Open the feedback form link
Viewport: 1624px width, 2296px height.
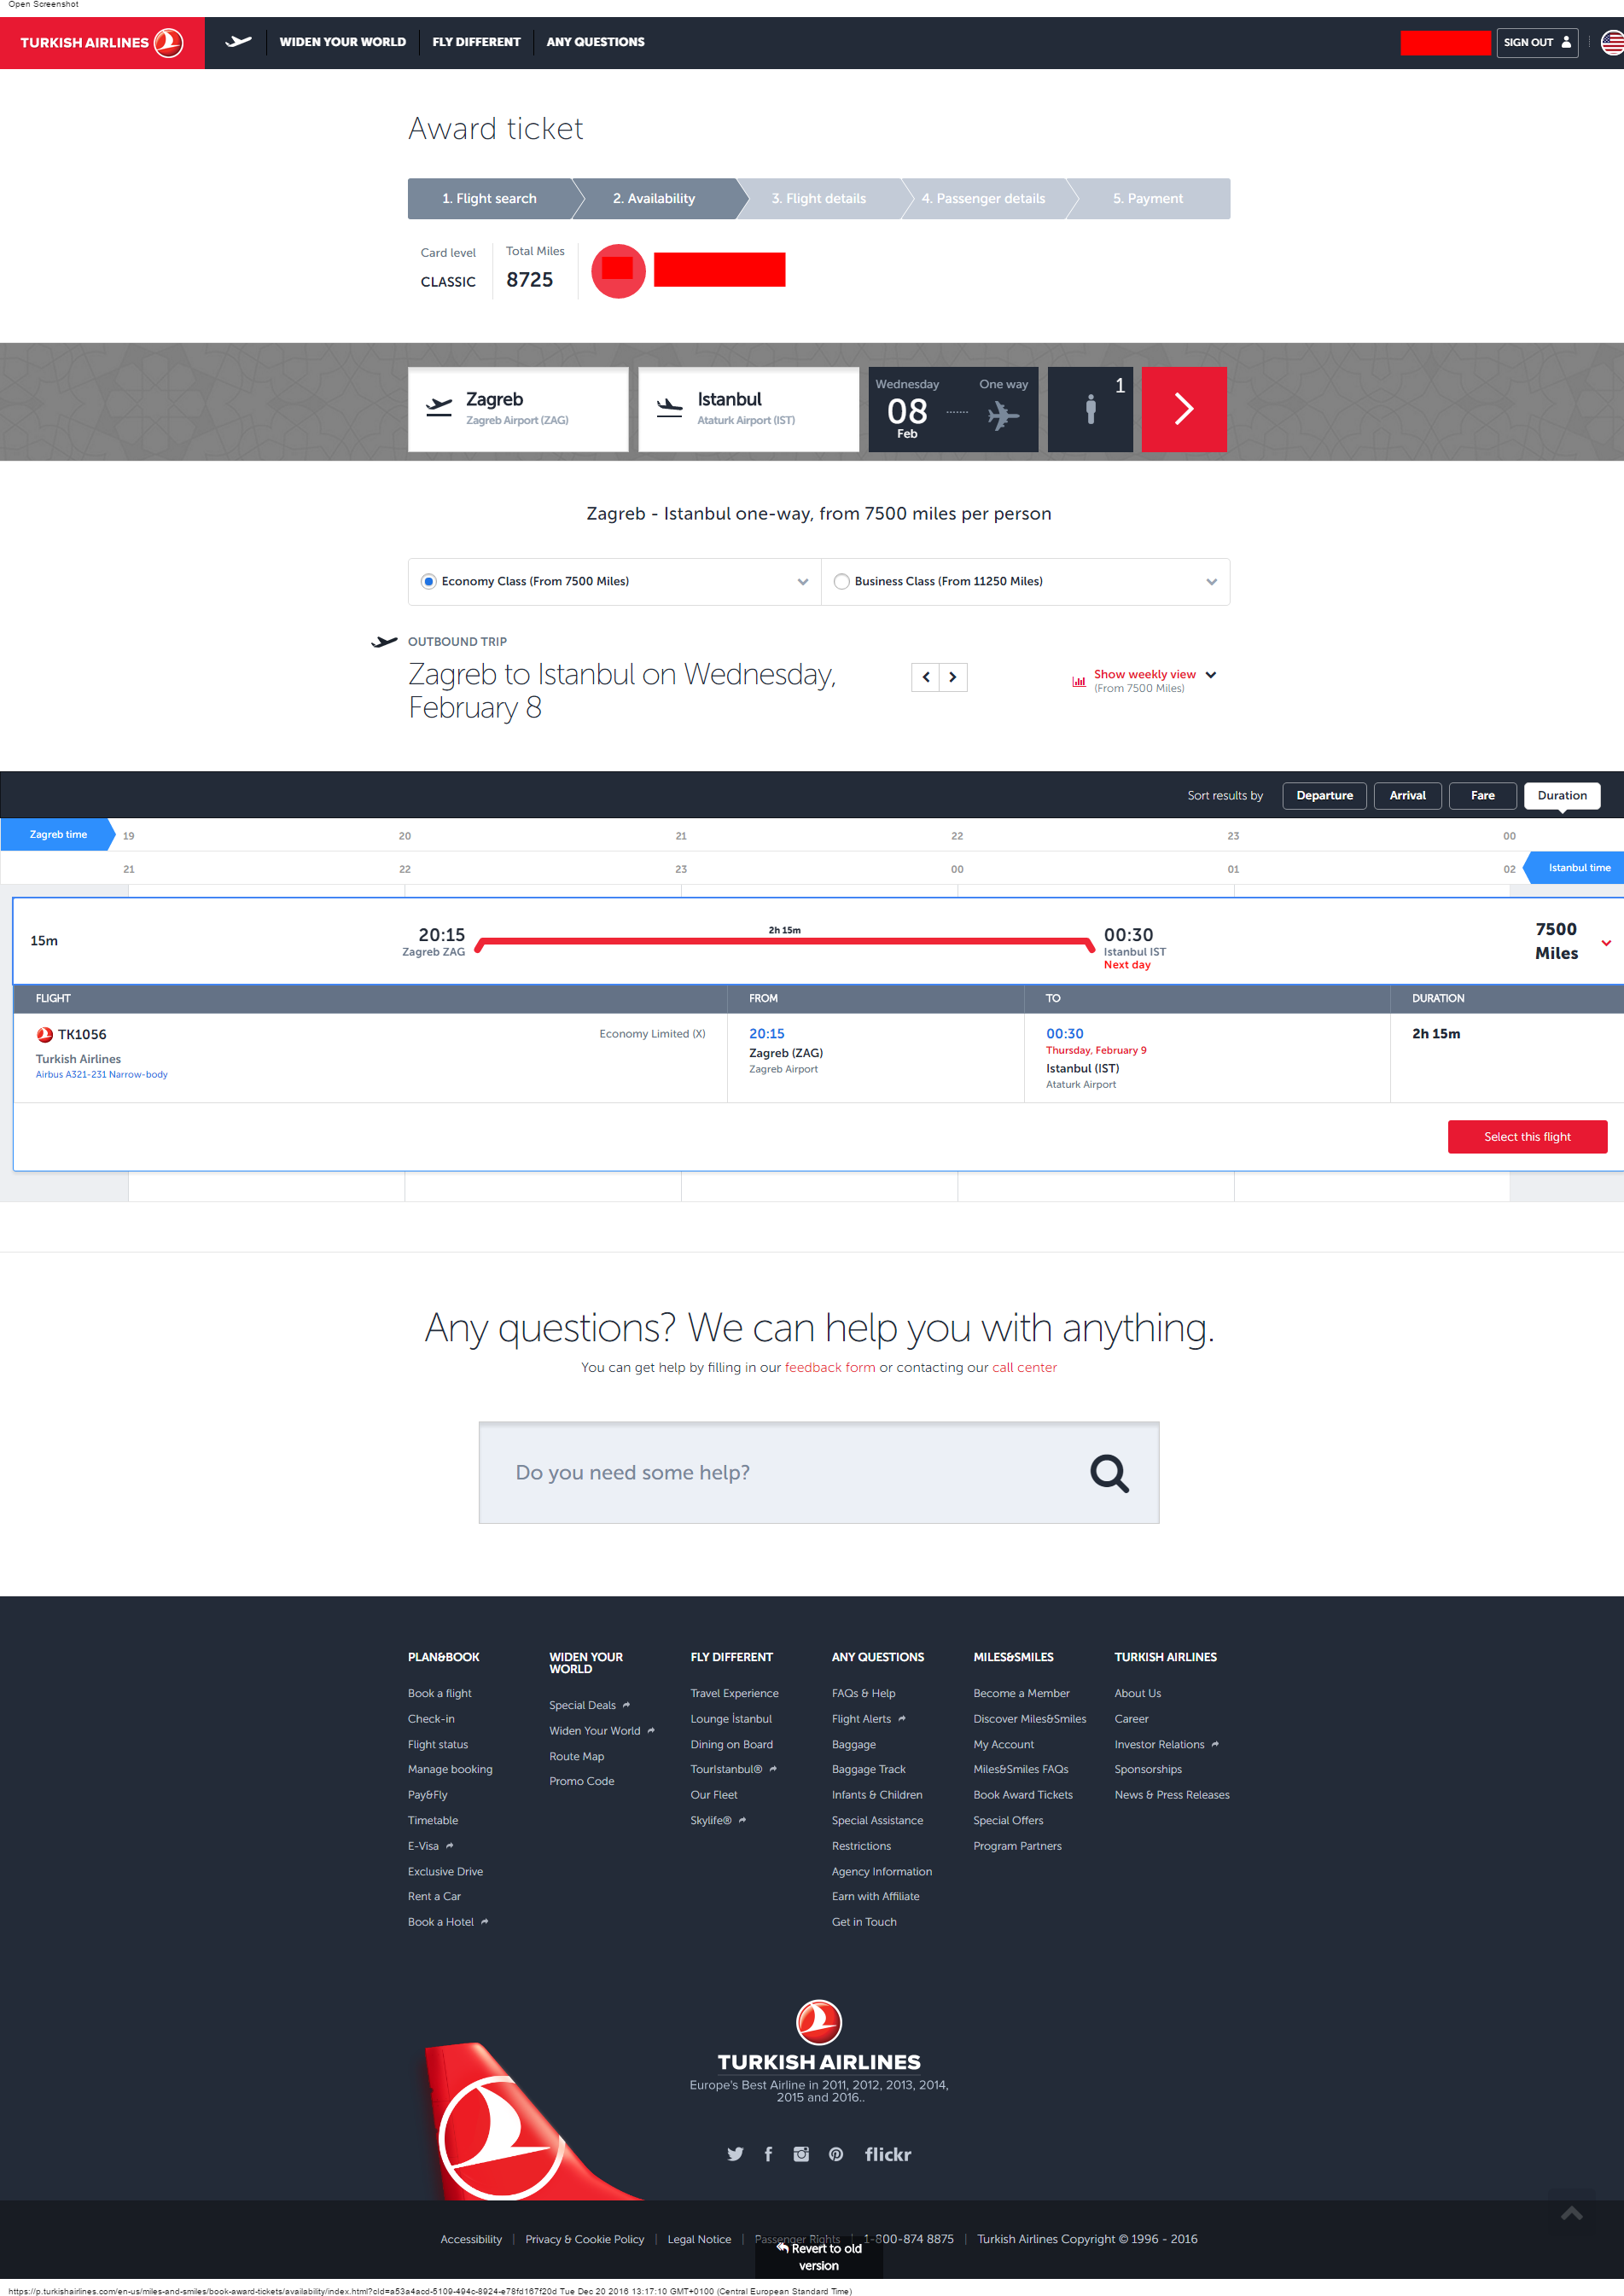pos(830,1367)
